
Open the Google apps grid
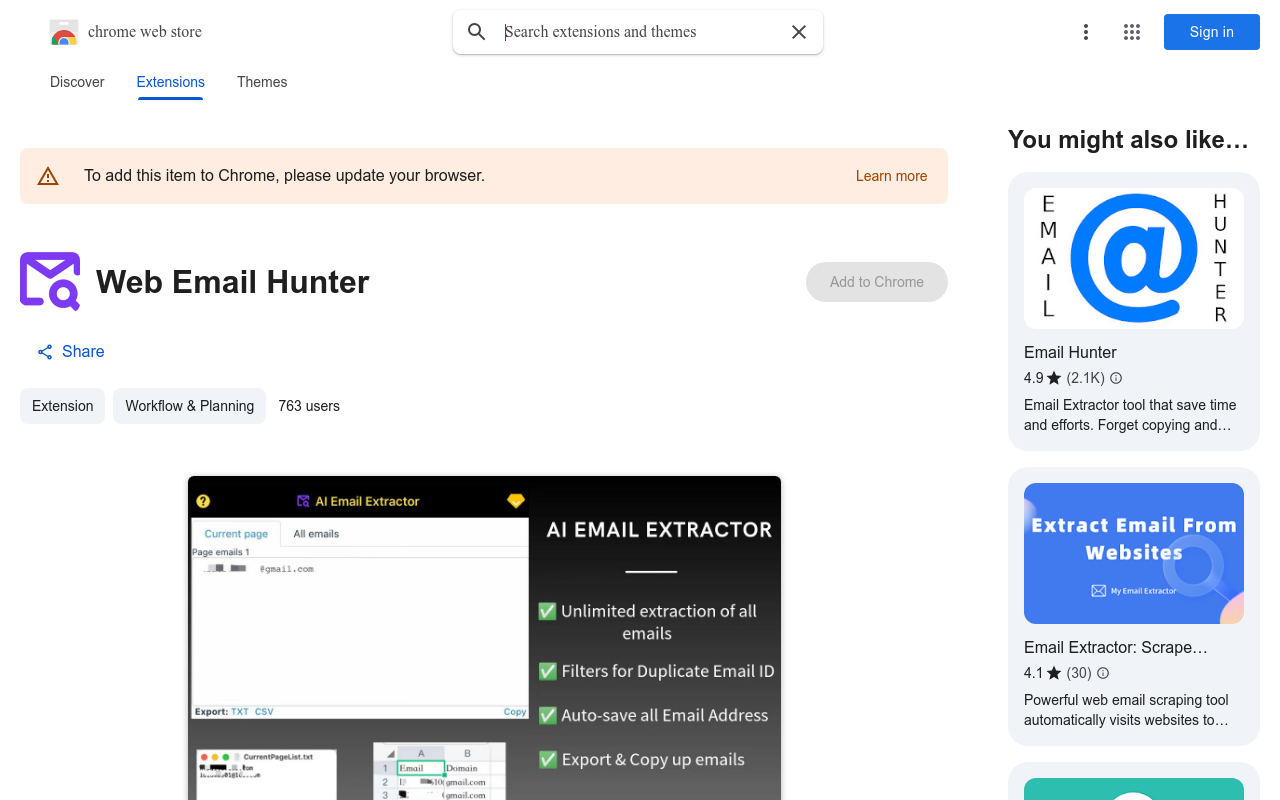(x=1132, y=32)
